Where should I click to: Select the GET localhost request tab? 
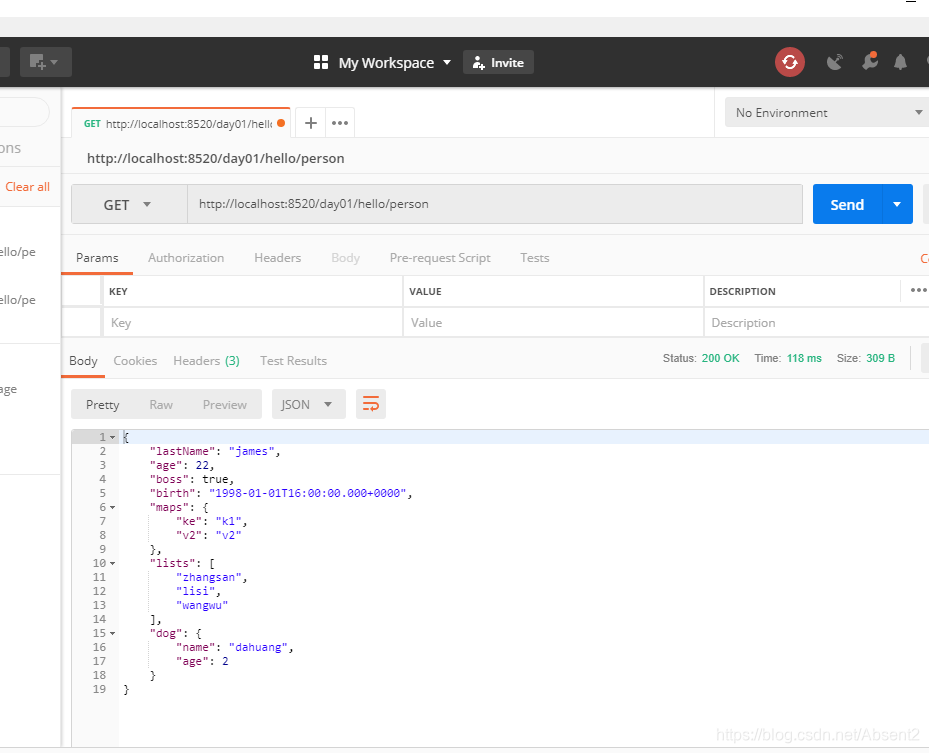pos(181,123)
